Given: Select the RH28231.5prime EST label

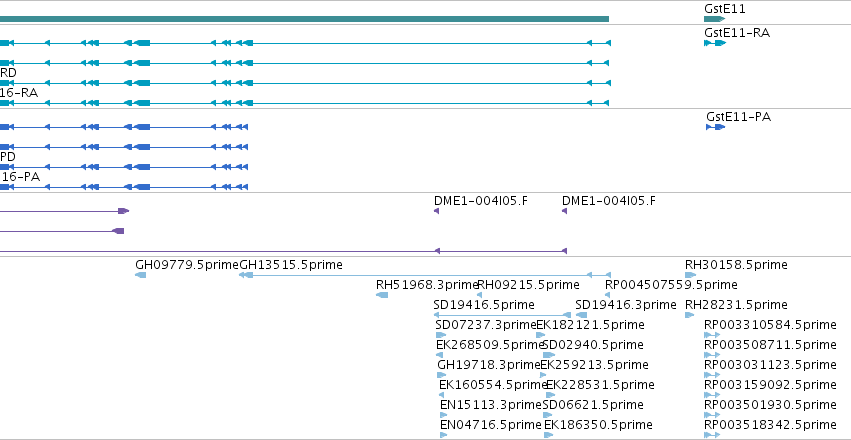Looking at the screenshot, I should (736, 305).
